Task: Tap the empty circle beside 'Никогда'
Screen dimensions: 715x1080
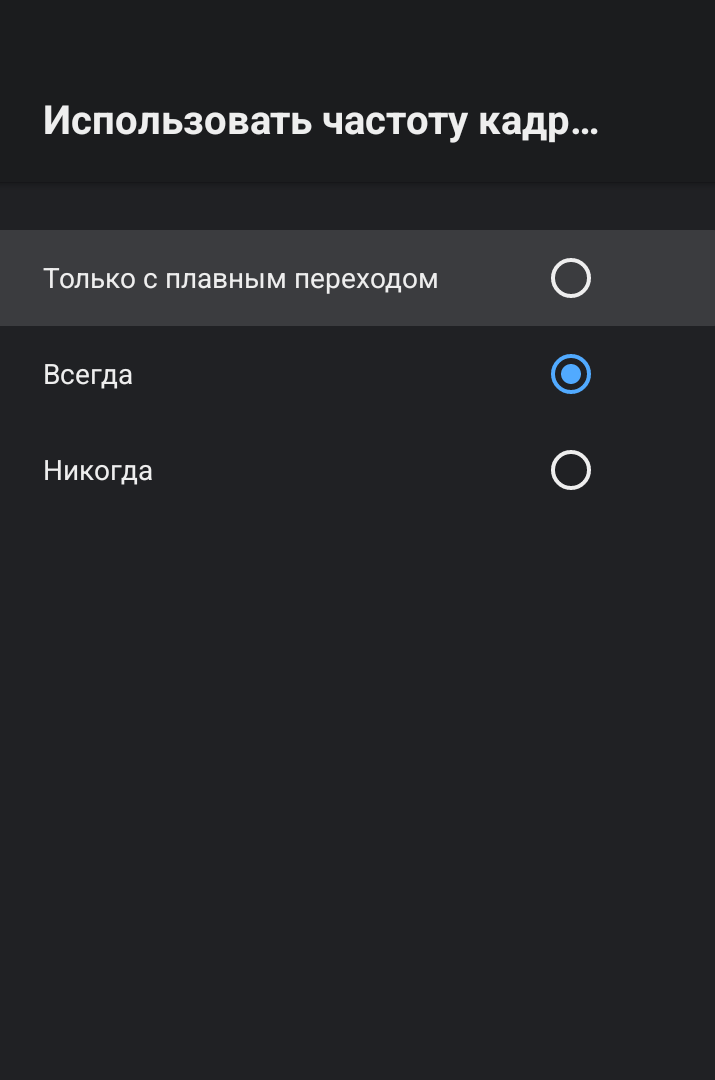Action: click(570, 470)
